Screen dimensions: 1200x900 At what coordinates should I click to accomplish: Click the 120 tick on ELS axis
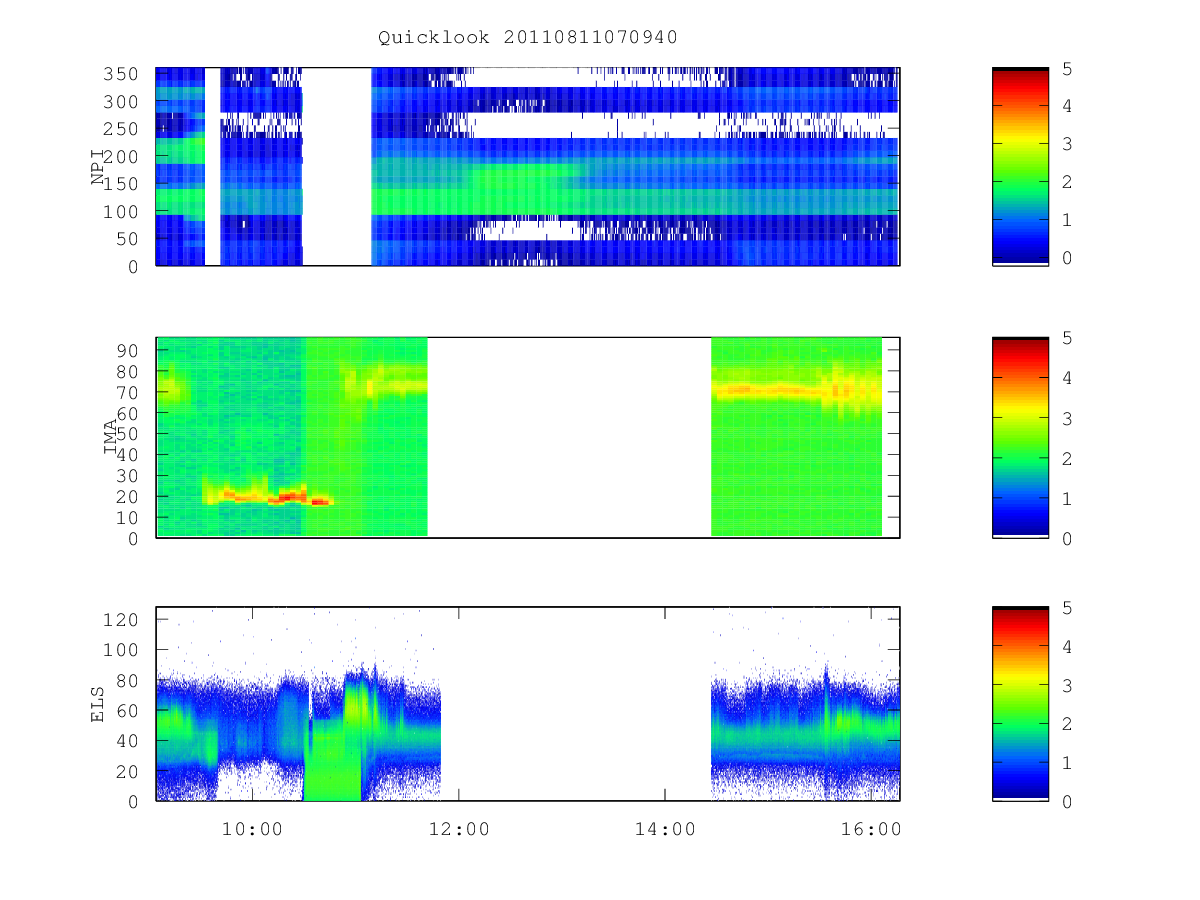(x=123, y=620)
